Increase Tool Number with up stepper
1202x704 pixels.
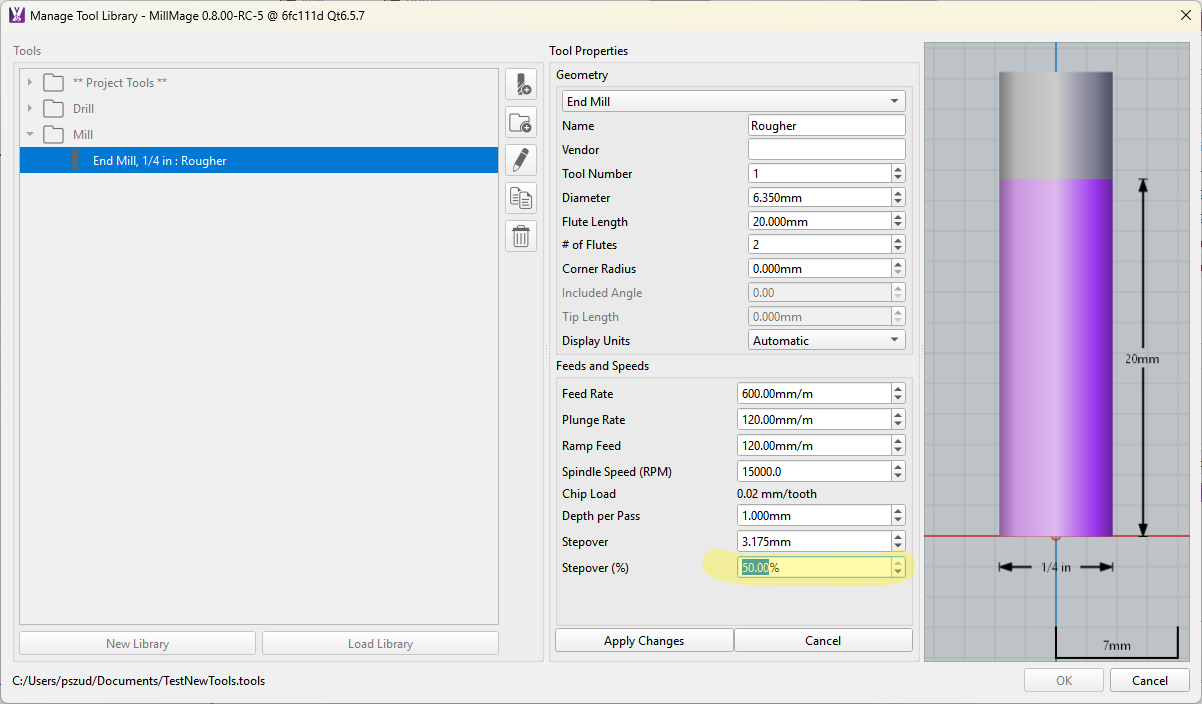(x=898, y=169)
